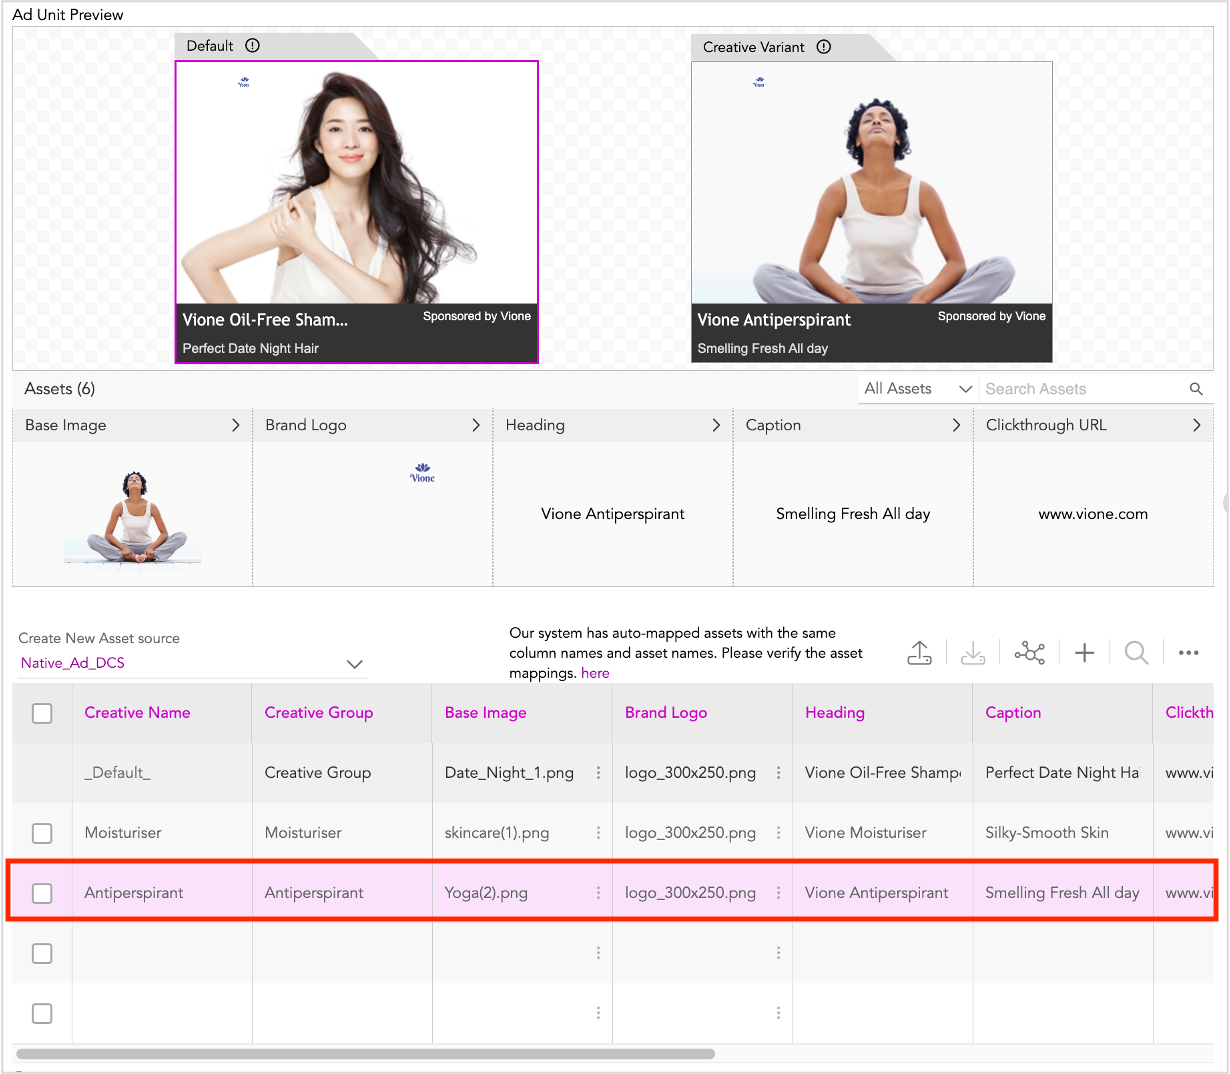
Task: Click the Search Assets magnifier icon
Action: pos(1196,389)
